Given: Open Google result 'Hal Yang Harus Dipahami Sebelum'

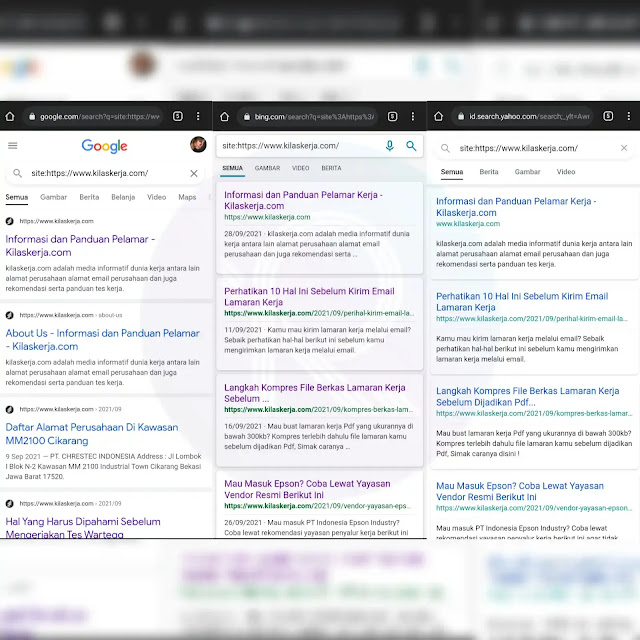Looking at the screenshot, I should (83, 527).
